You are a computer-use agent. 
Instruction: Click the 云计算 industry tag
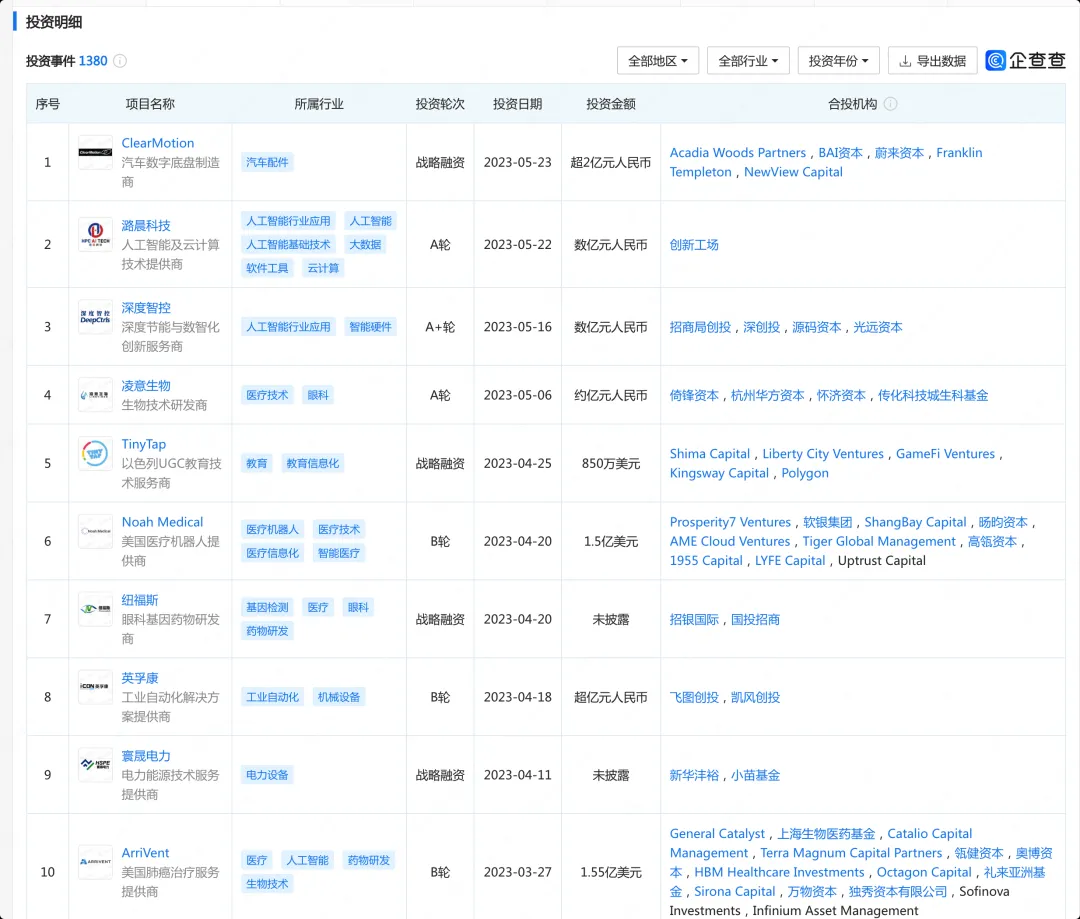point(323,267)
